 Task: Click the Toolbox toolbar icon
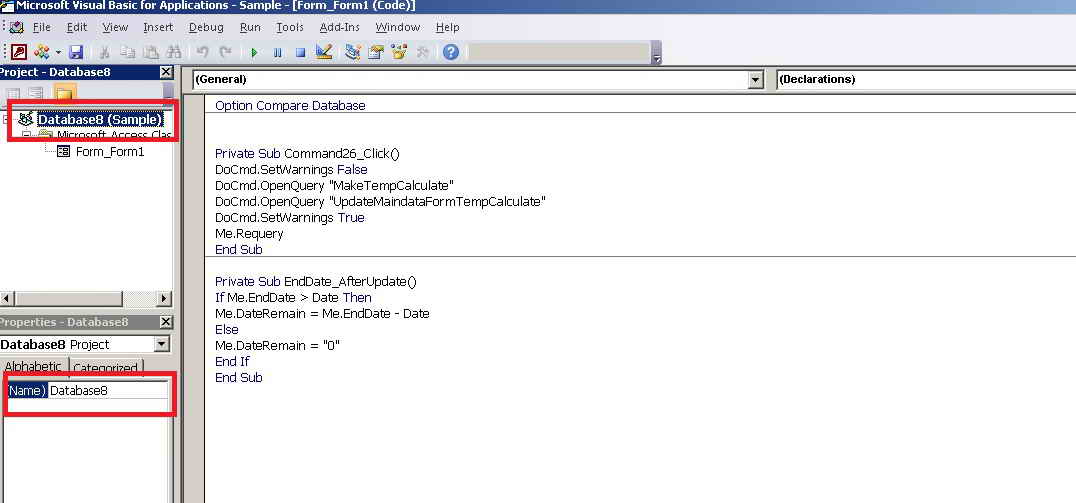(422, 52)
